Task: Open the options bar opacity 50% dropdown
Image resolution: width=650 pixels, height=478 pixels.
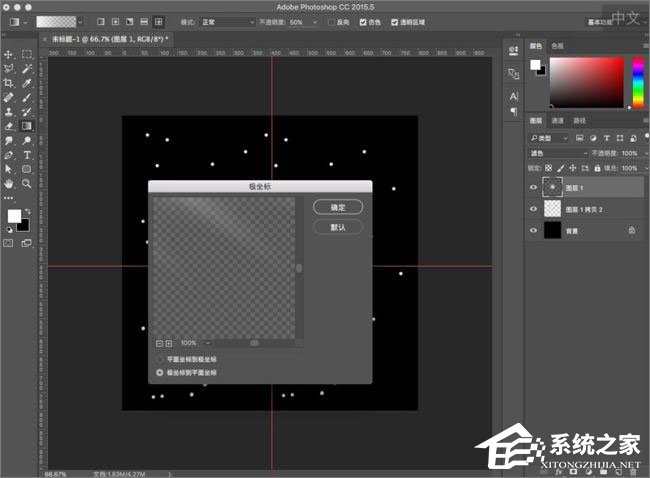Action: click(315, 22)
